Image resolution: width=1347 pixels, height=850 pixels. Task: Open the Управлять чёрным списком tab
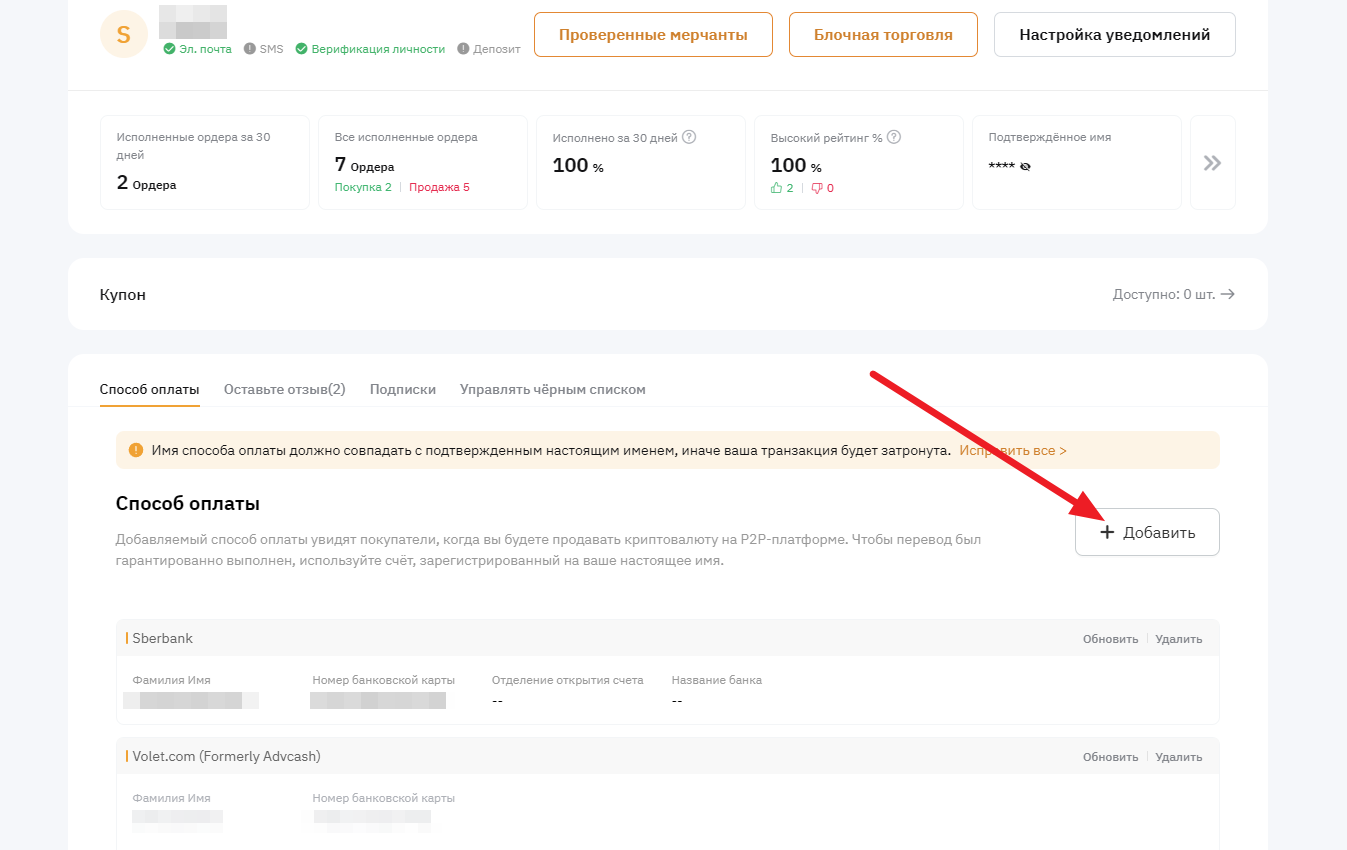click(x=553, y=389)
